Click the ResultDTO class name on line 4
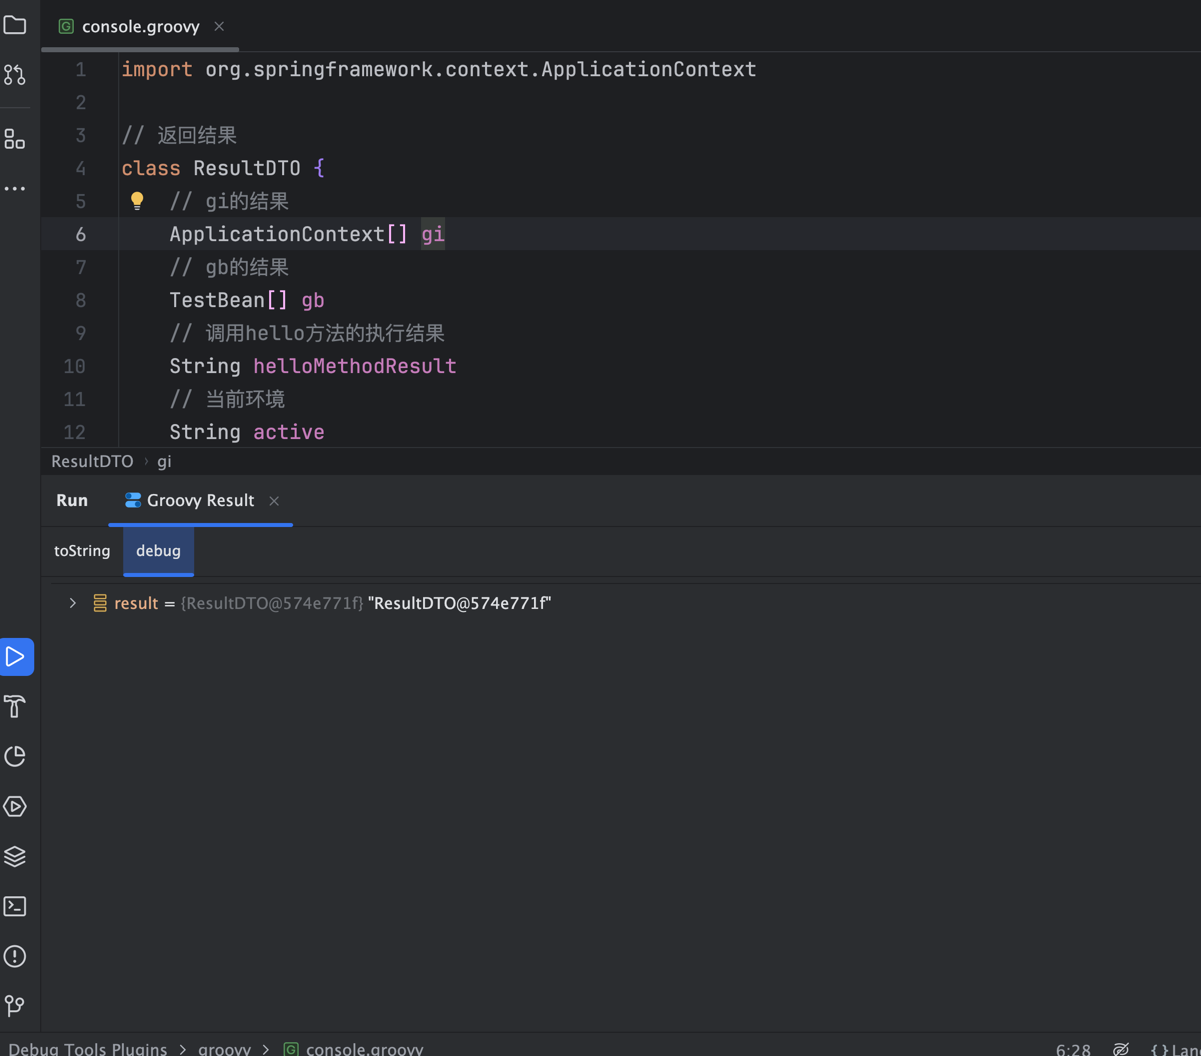Viewport: 1201px width, 1056px height. [247, 168]
